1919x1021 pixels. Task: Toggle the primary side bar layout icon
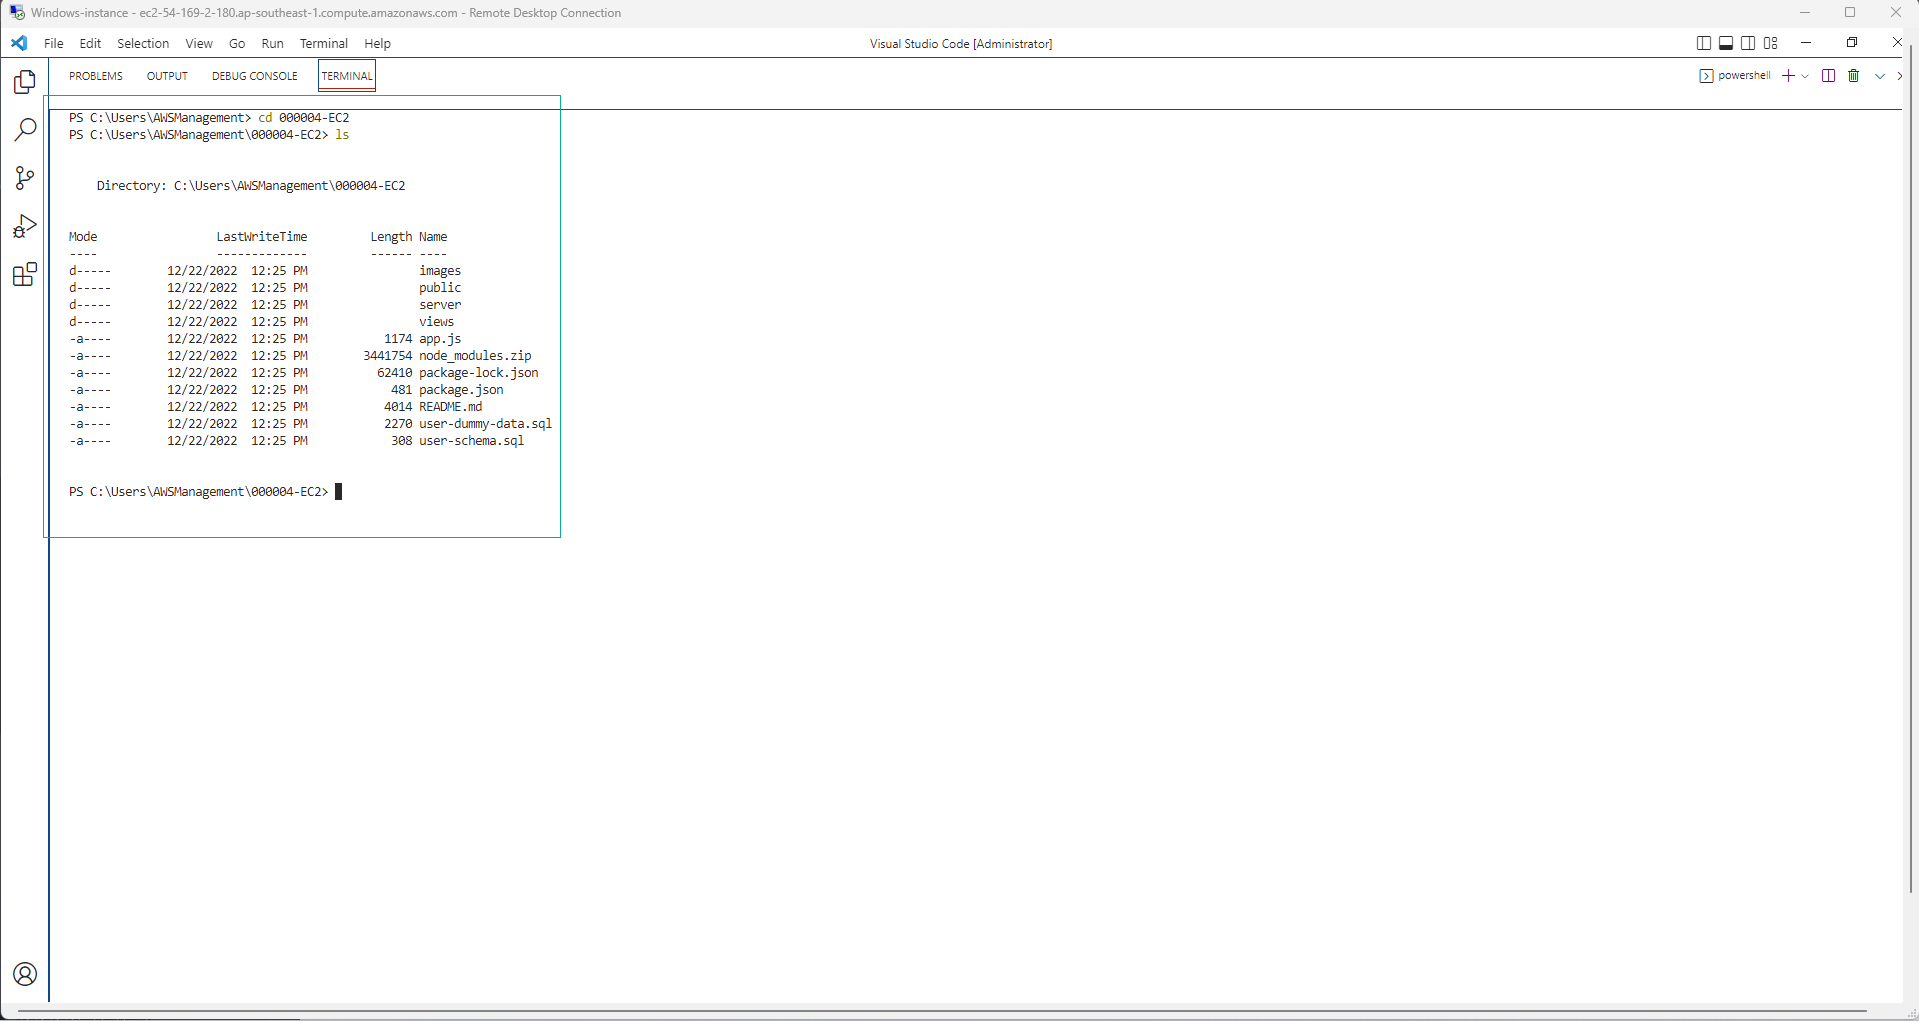point(1704,43)
